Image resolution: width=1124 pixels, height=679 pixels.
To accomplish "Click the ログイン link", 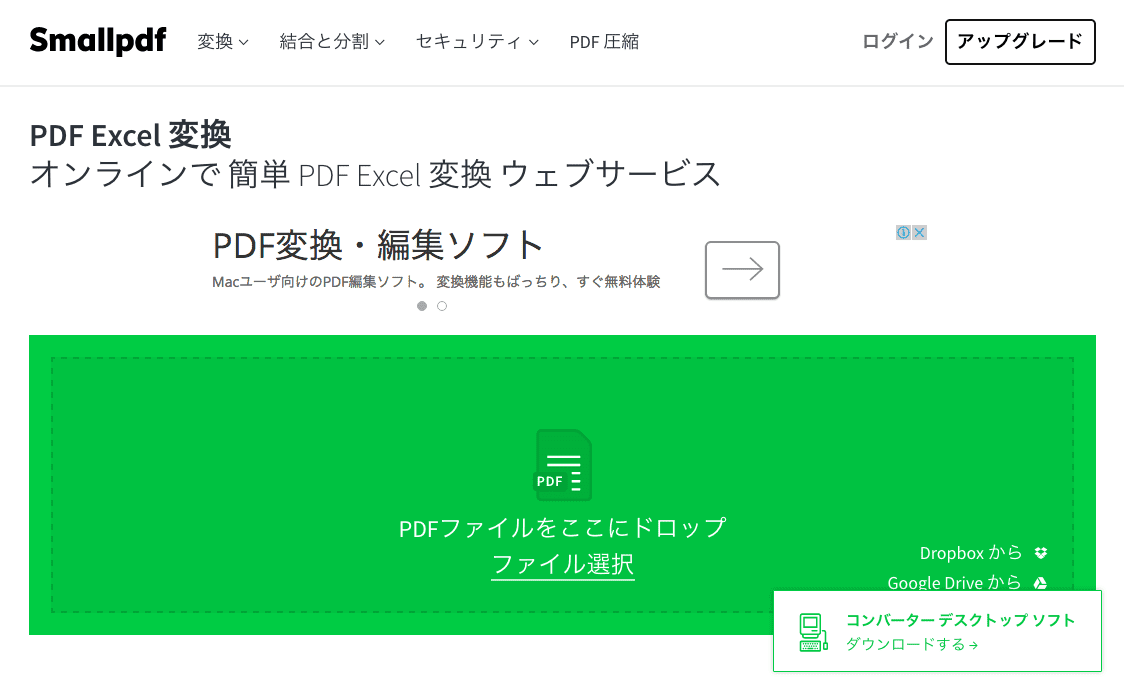I will [x=897, y=42].
